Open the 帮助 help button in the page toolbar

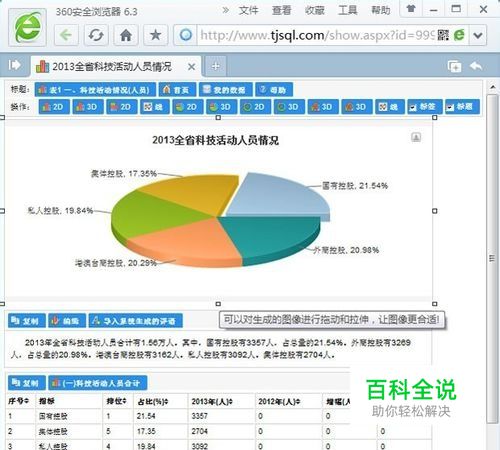coord(274,89)
